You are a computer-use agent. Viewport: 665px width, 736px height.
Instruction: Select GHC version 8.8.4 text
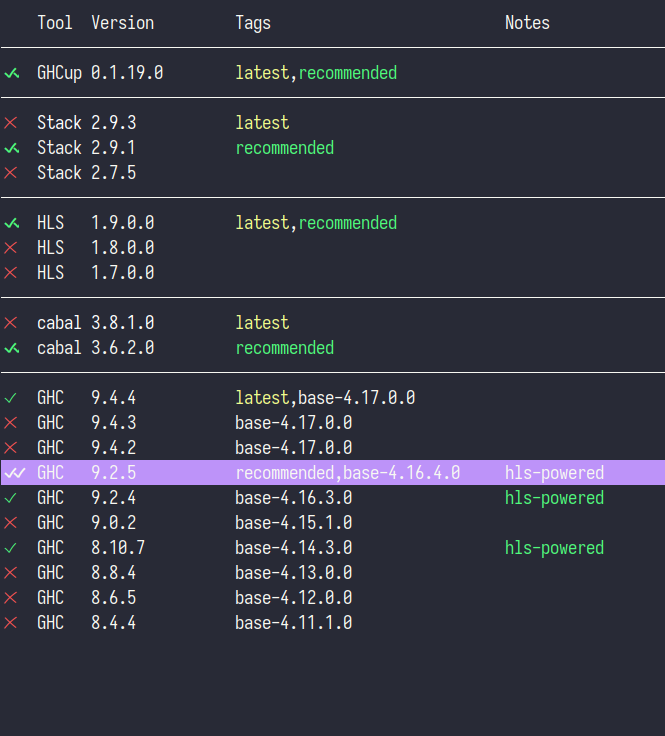(x=114, y=572)
